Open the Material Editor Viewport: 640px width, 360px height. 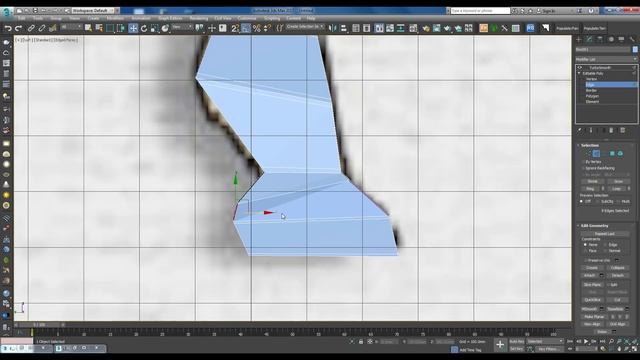(x=413, y=28)
